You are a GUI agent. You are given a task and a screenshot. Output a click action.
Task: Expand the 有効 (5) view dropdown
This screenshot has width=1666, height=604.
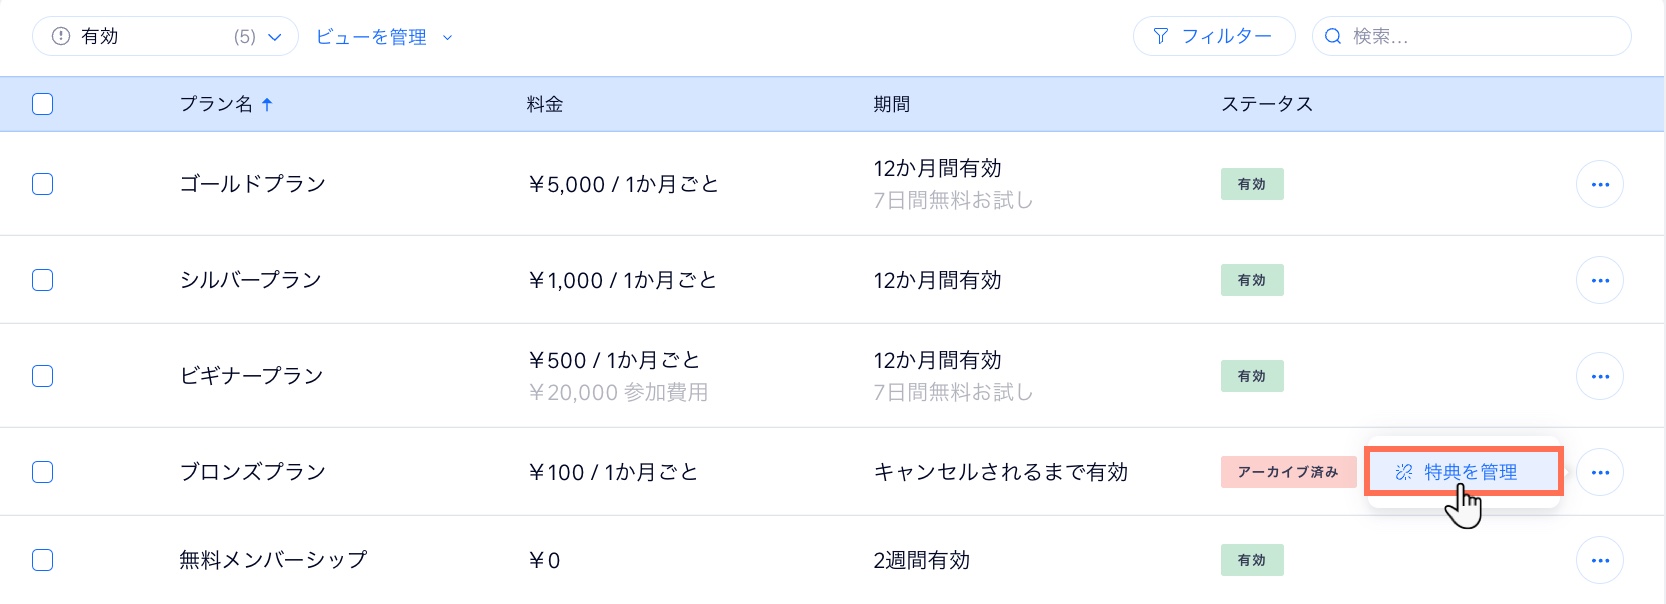click(165, 37)
